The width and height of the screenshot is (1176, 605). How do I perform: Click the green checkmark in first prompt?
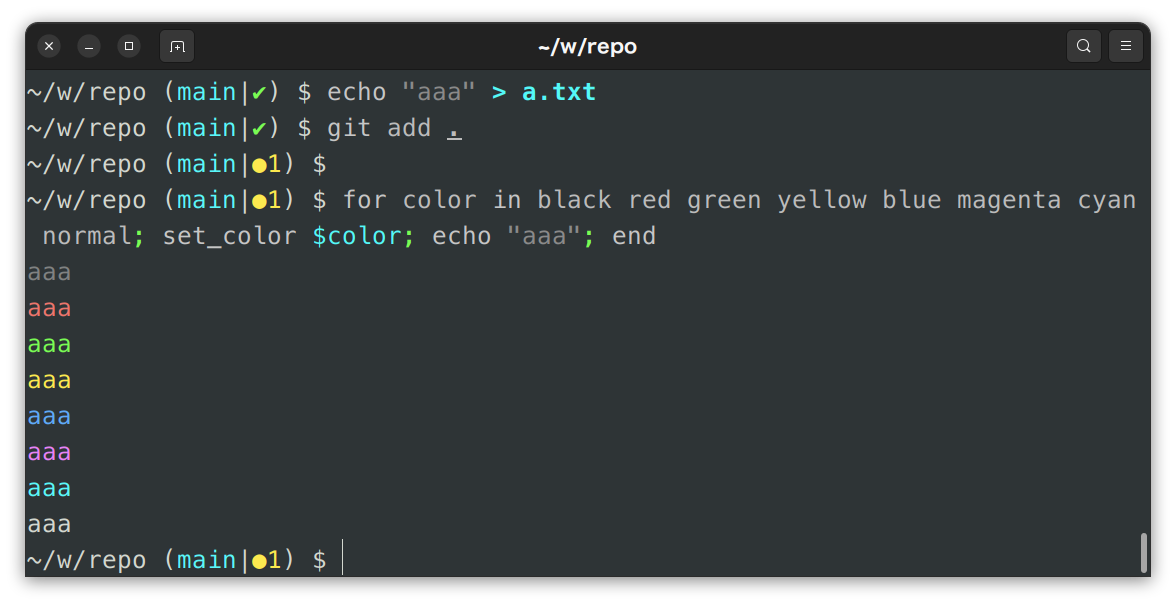[259, 93]
